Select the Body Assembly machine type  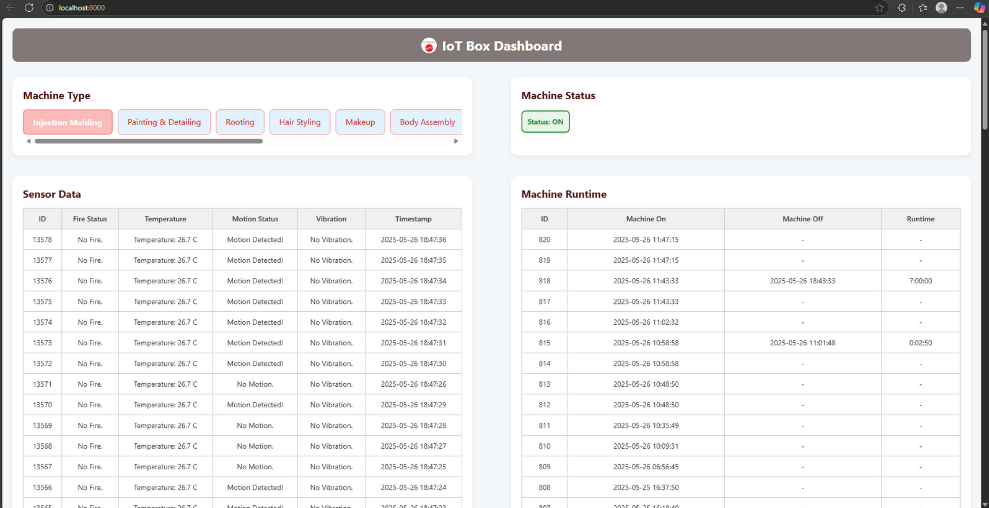(427, 122)
